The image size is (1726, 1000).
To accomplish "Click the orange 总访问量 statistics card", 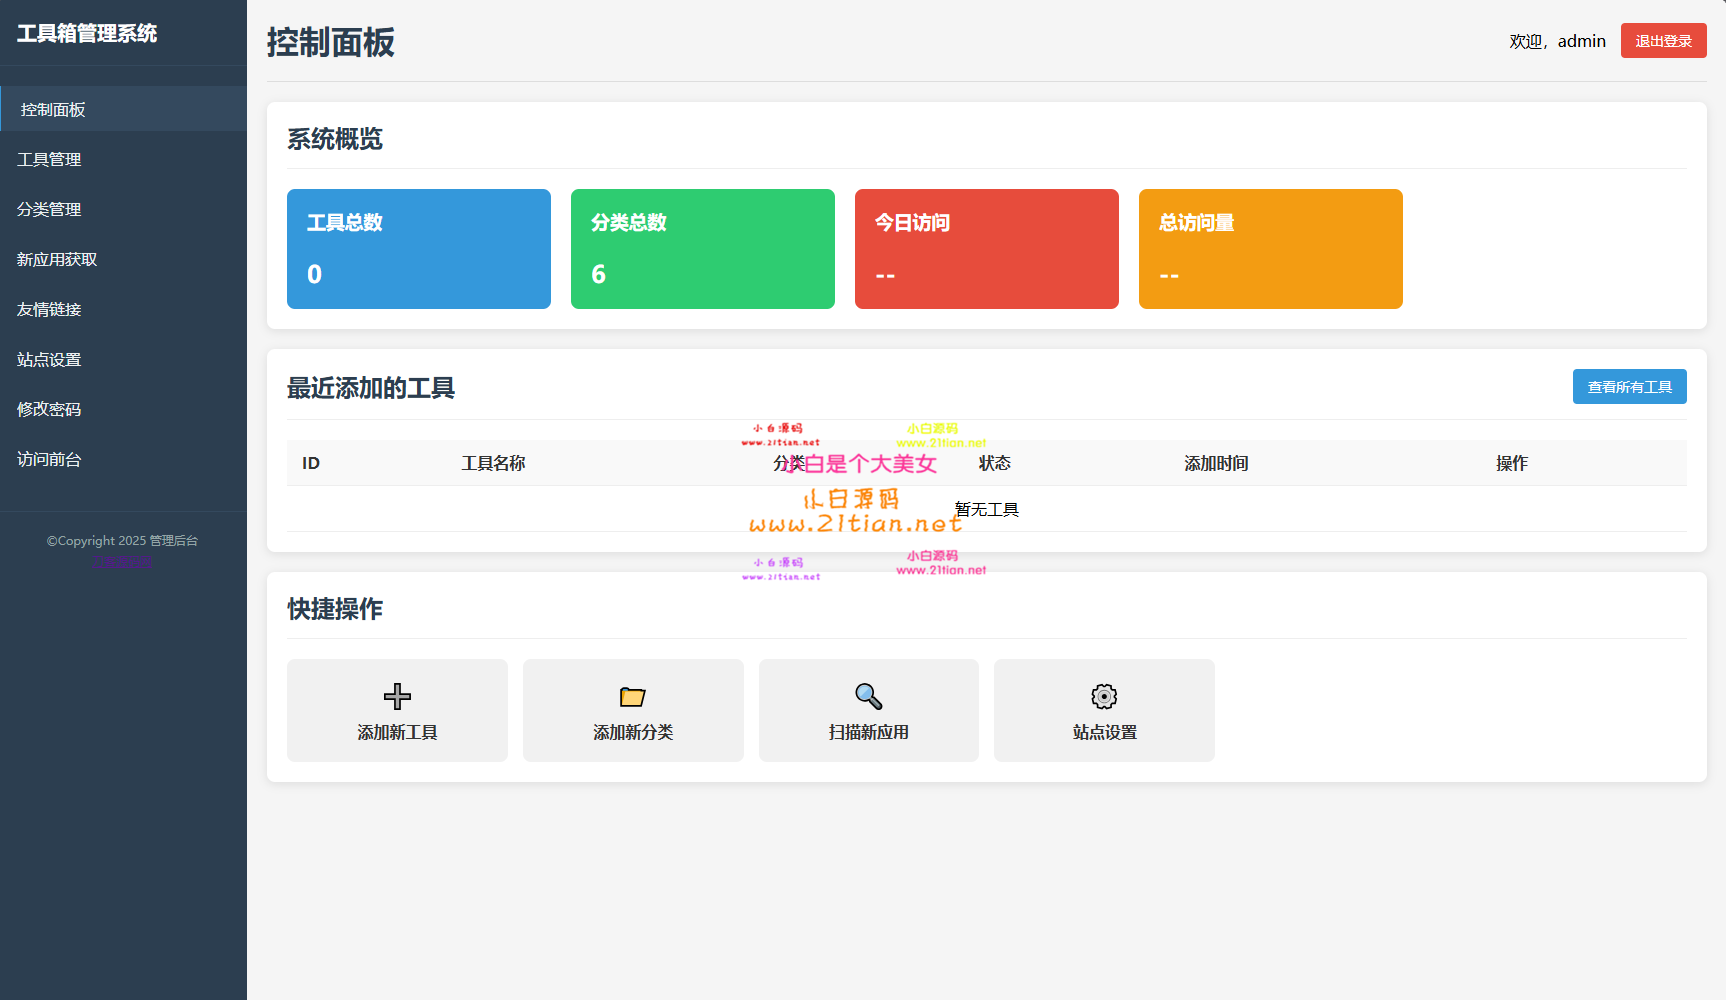I will pos(1270,249).
